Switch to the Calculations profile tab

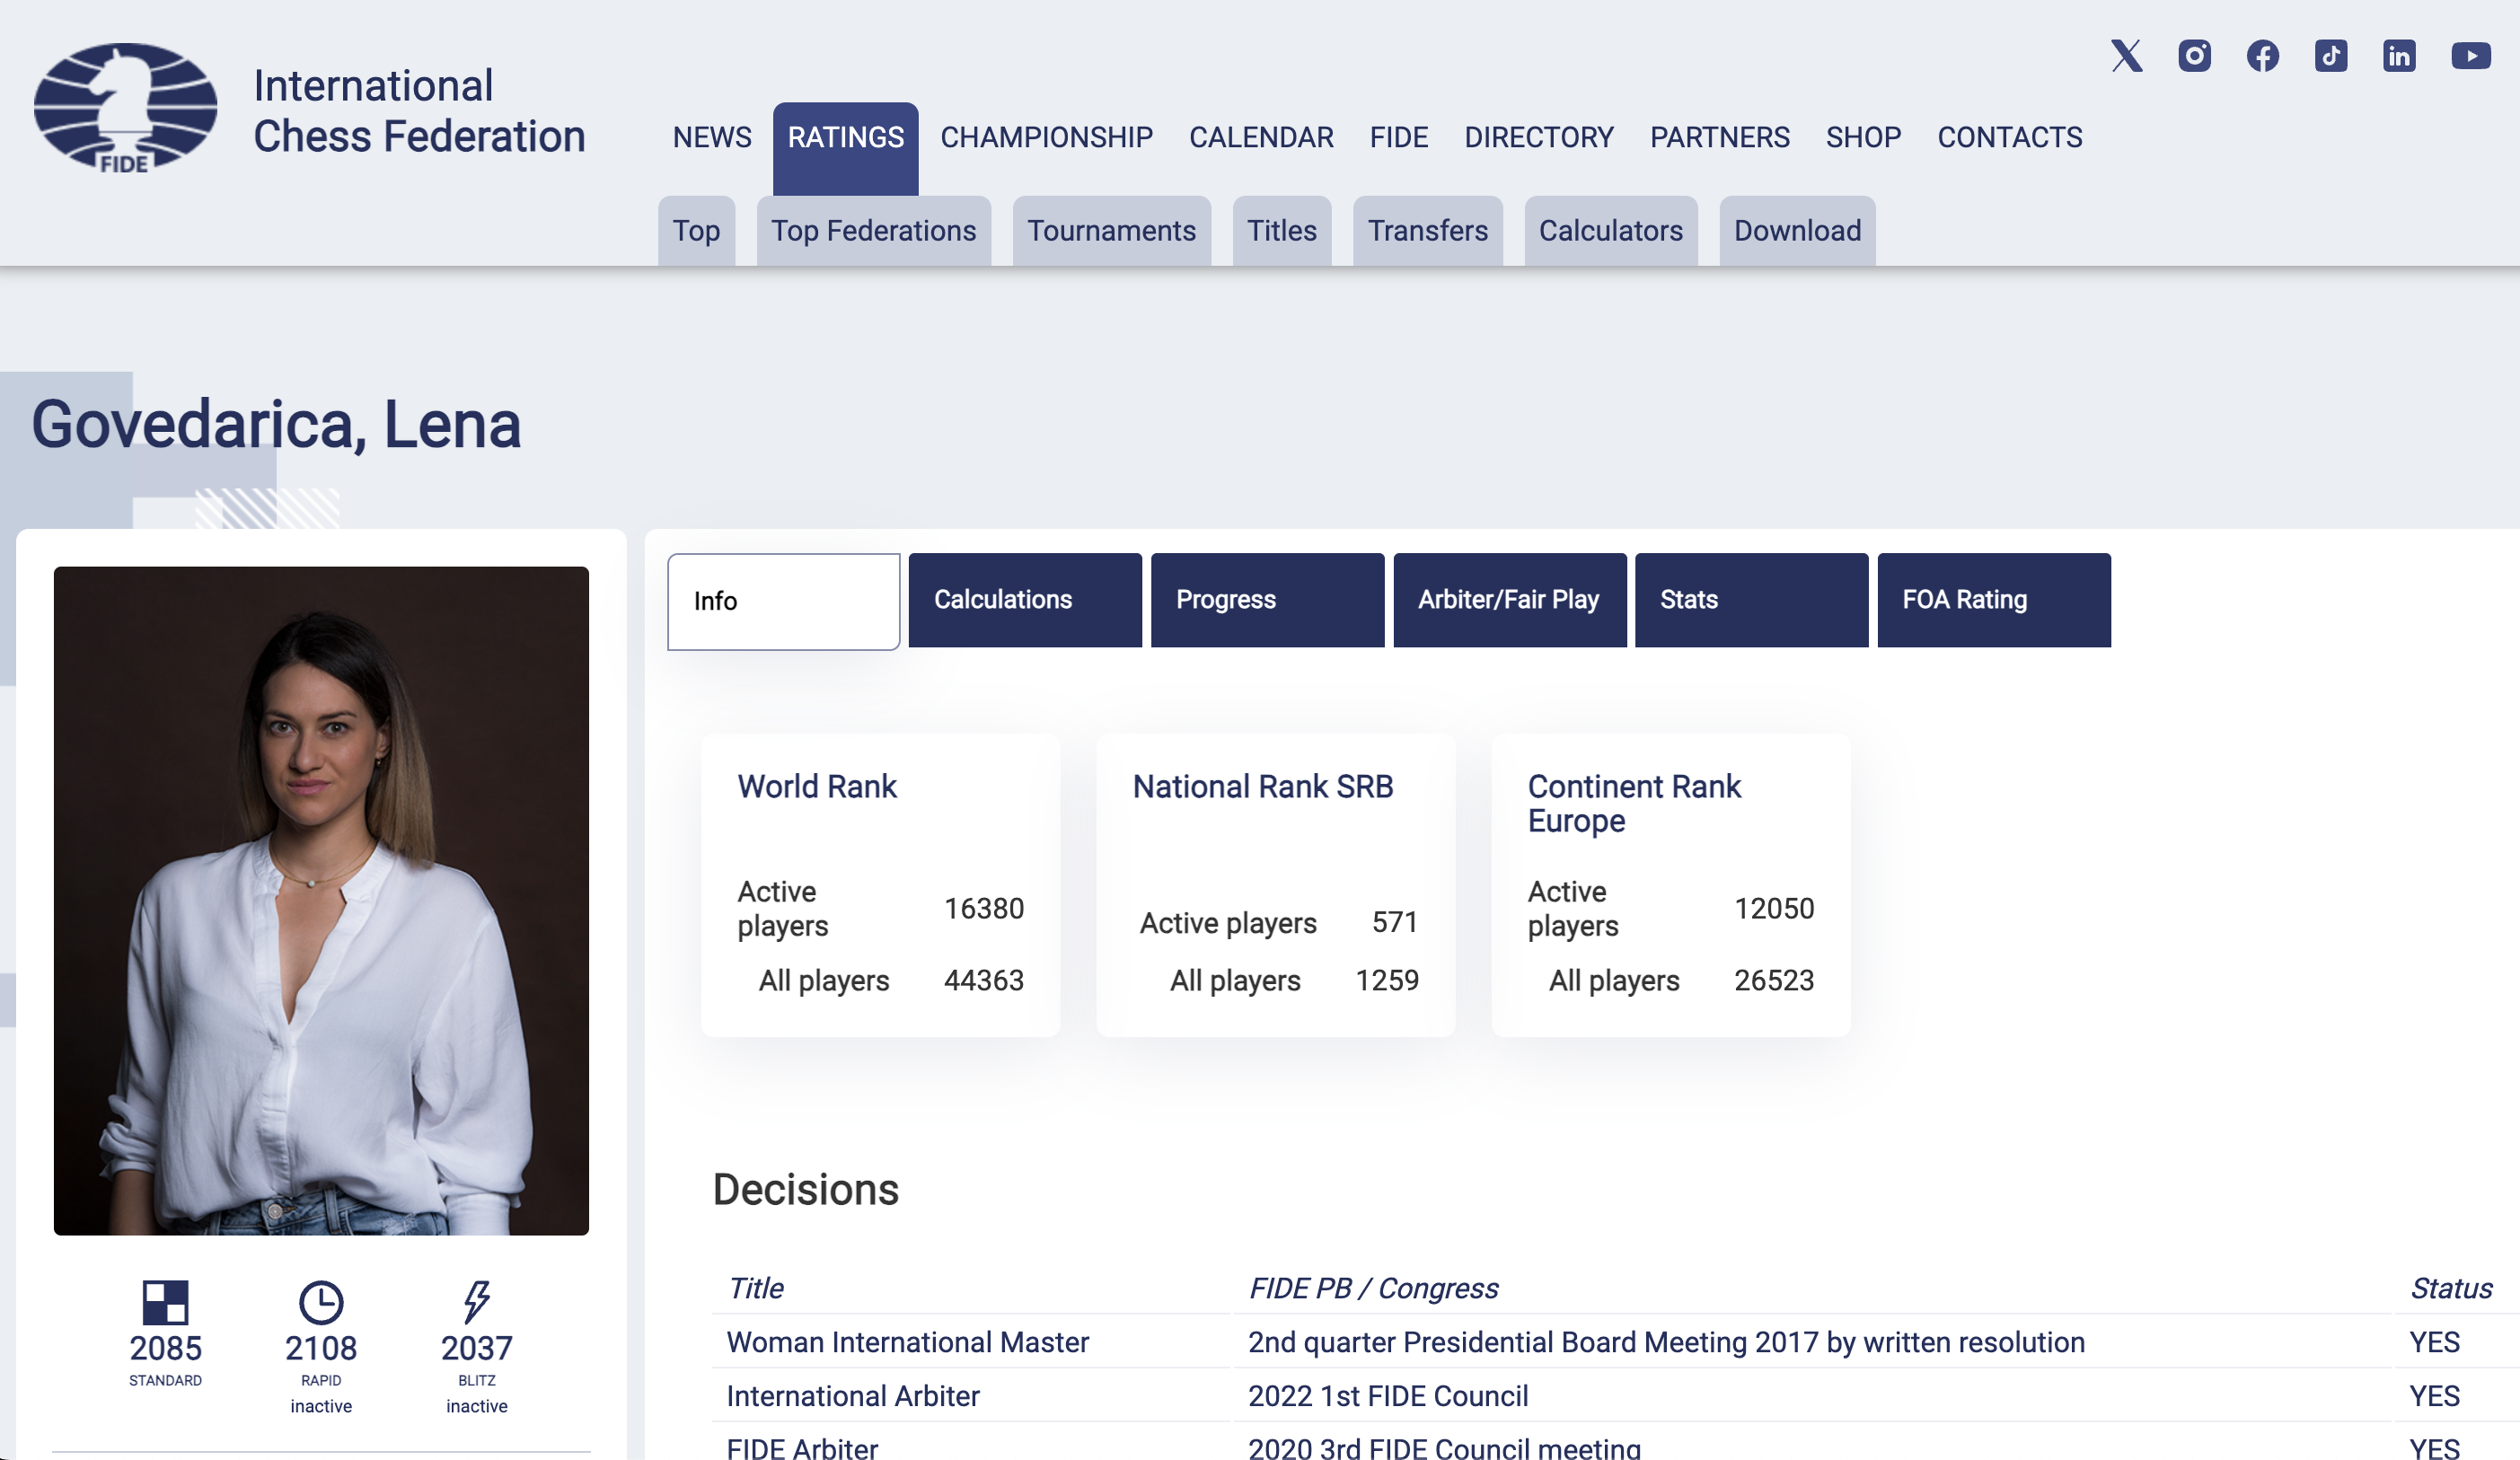point(1025,600)
